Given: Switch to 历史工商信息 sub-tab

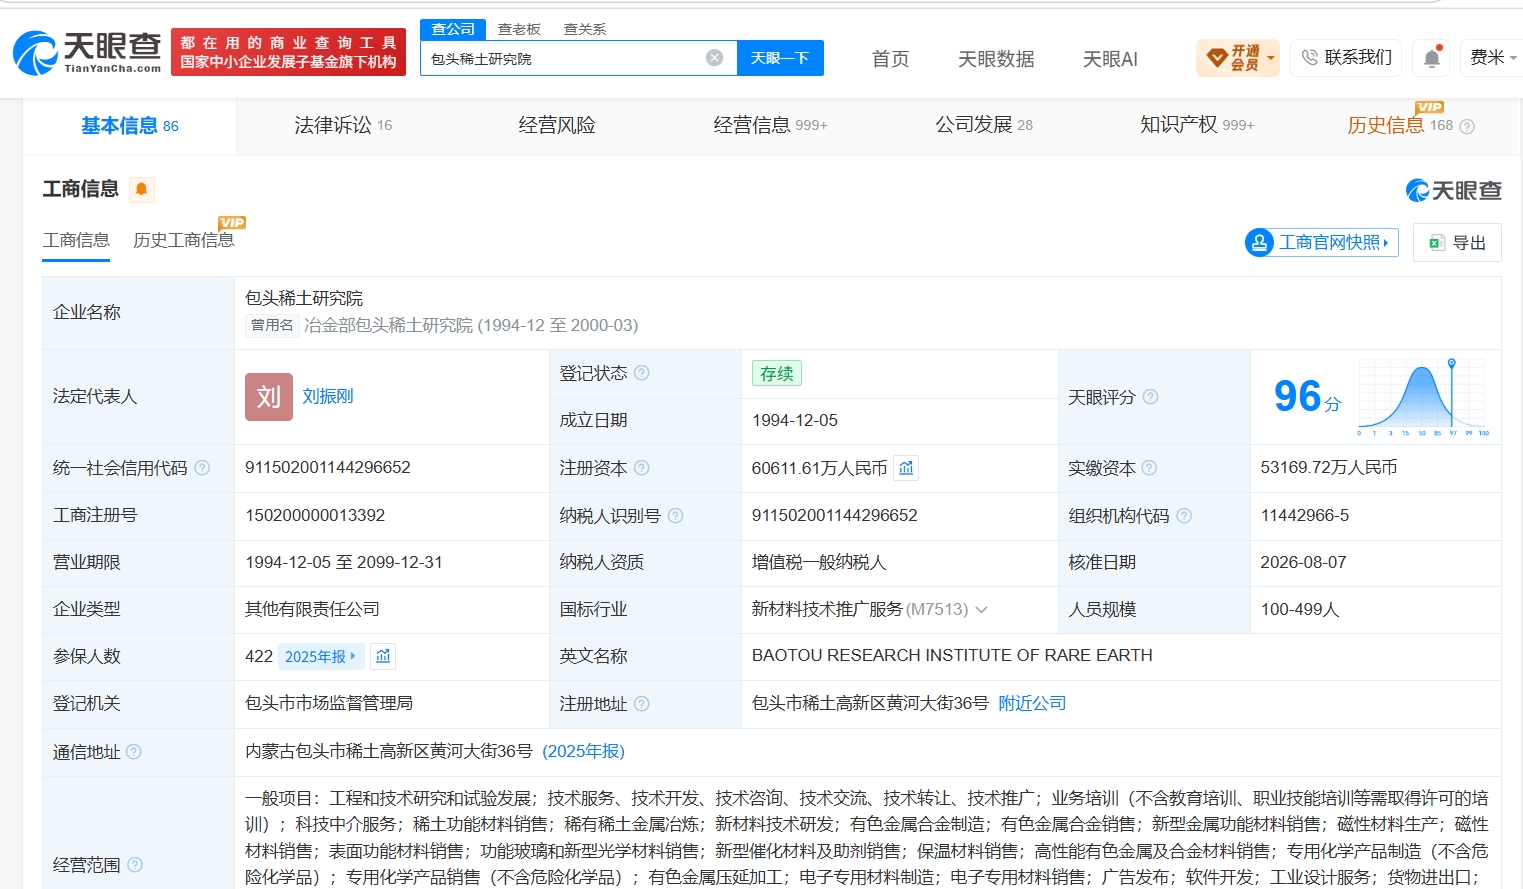Looking at the screenshot, I should 184,240.
